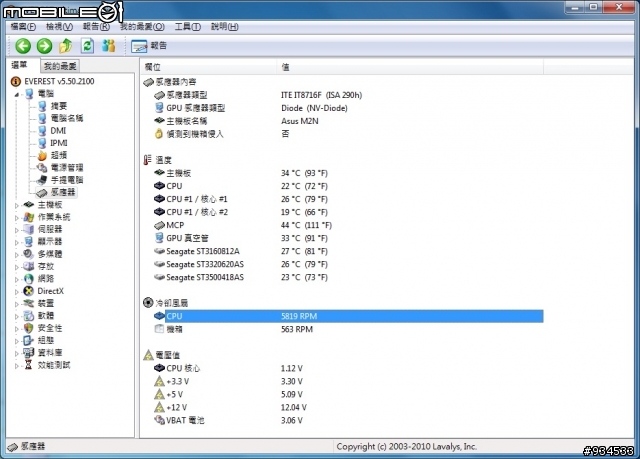The width and height of the screenshot is (640, 459).
Task: Click the 資料庫 database icon
Action: [29, 352]
